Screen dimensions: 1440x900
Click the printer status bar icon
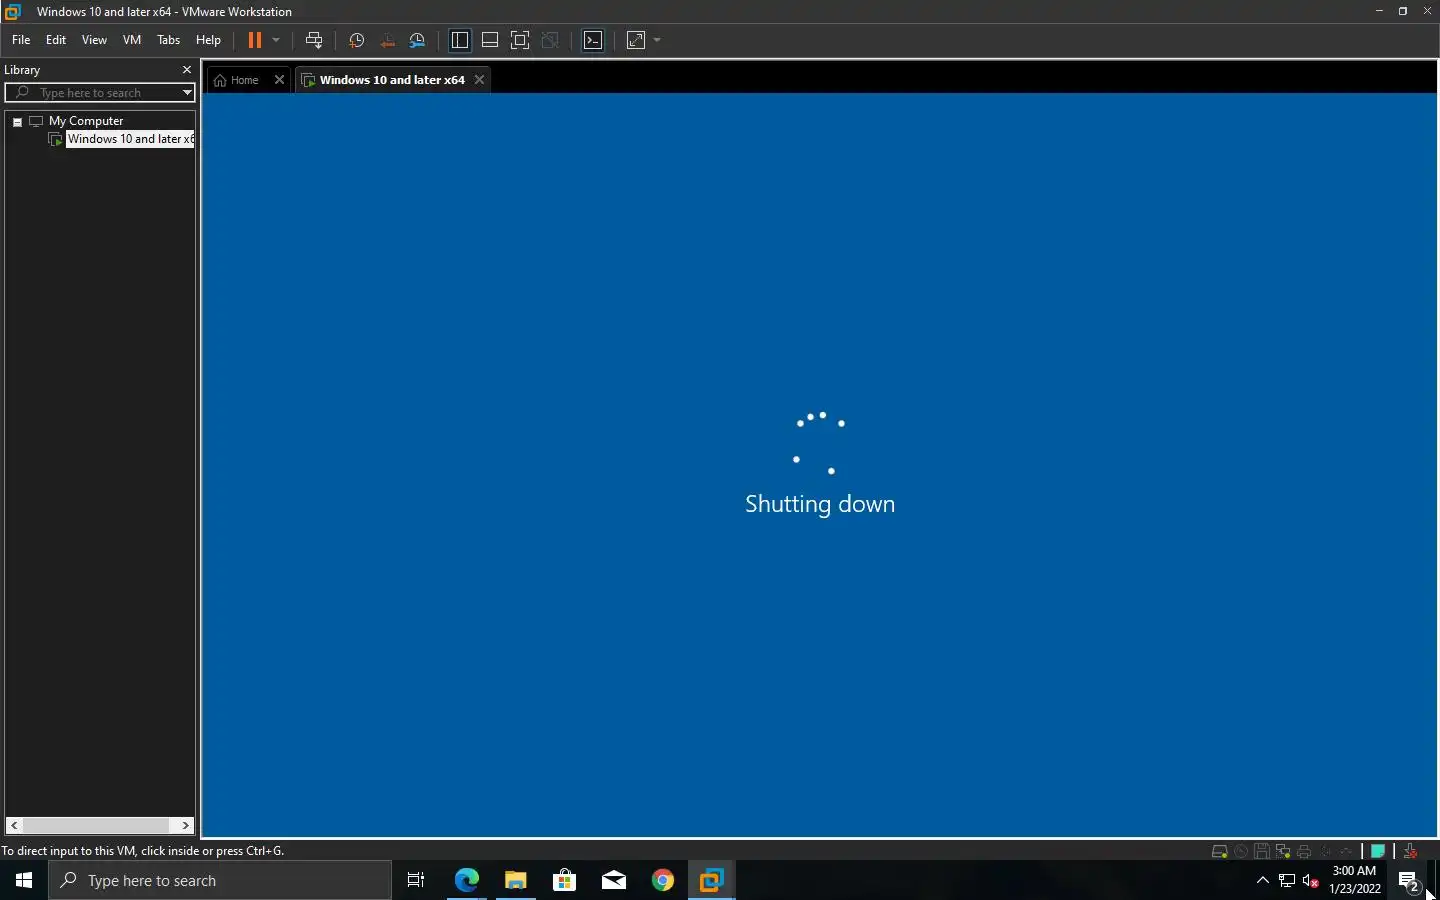point(1304,852)
